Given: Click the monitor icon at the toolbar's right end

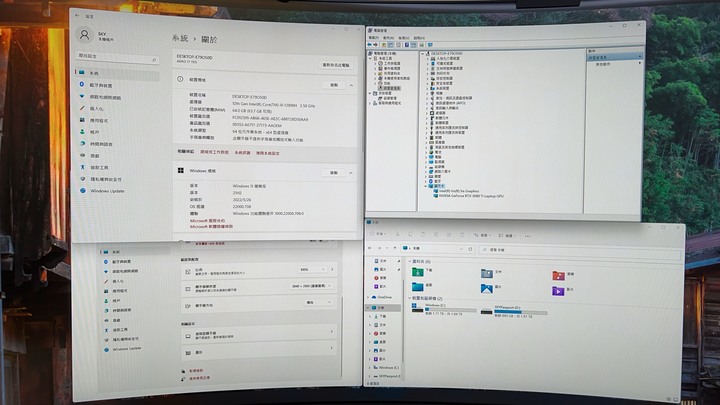Looking at the screenshot, I should 430,45.
